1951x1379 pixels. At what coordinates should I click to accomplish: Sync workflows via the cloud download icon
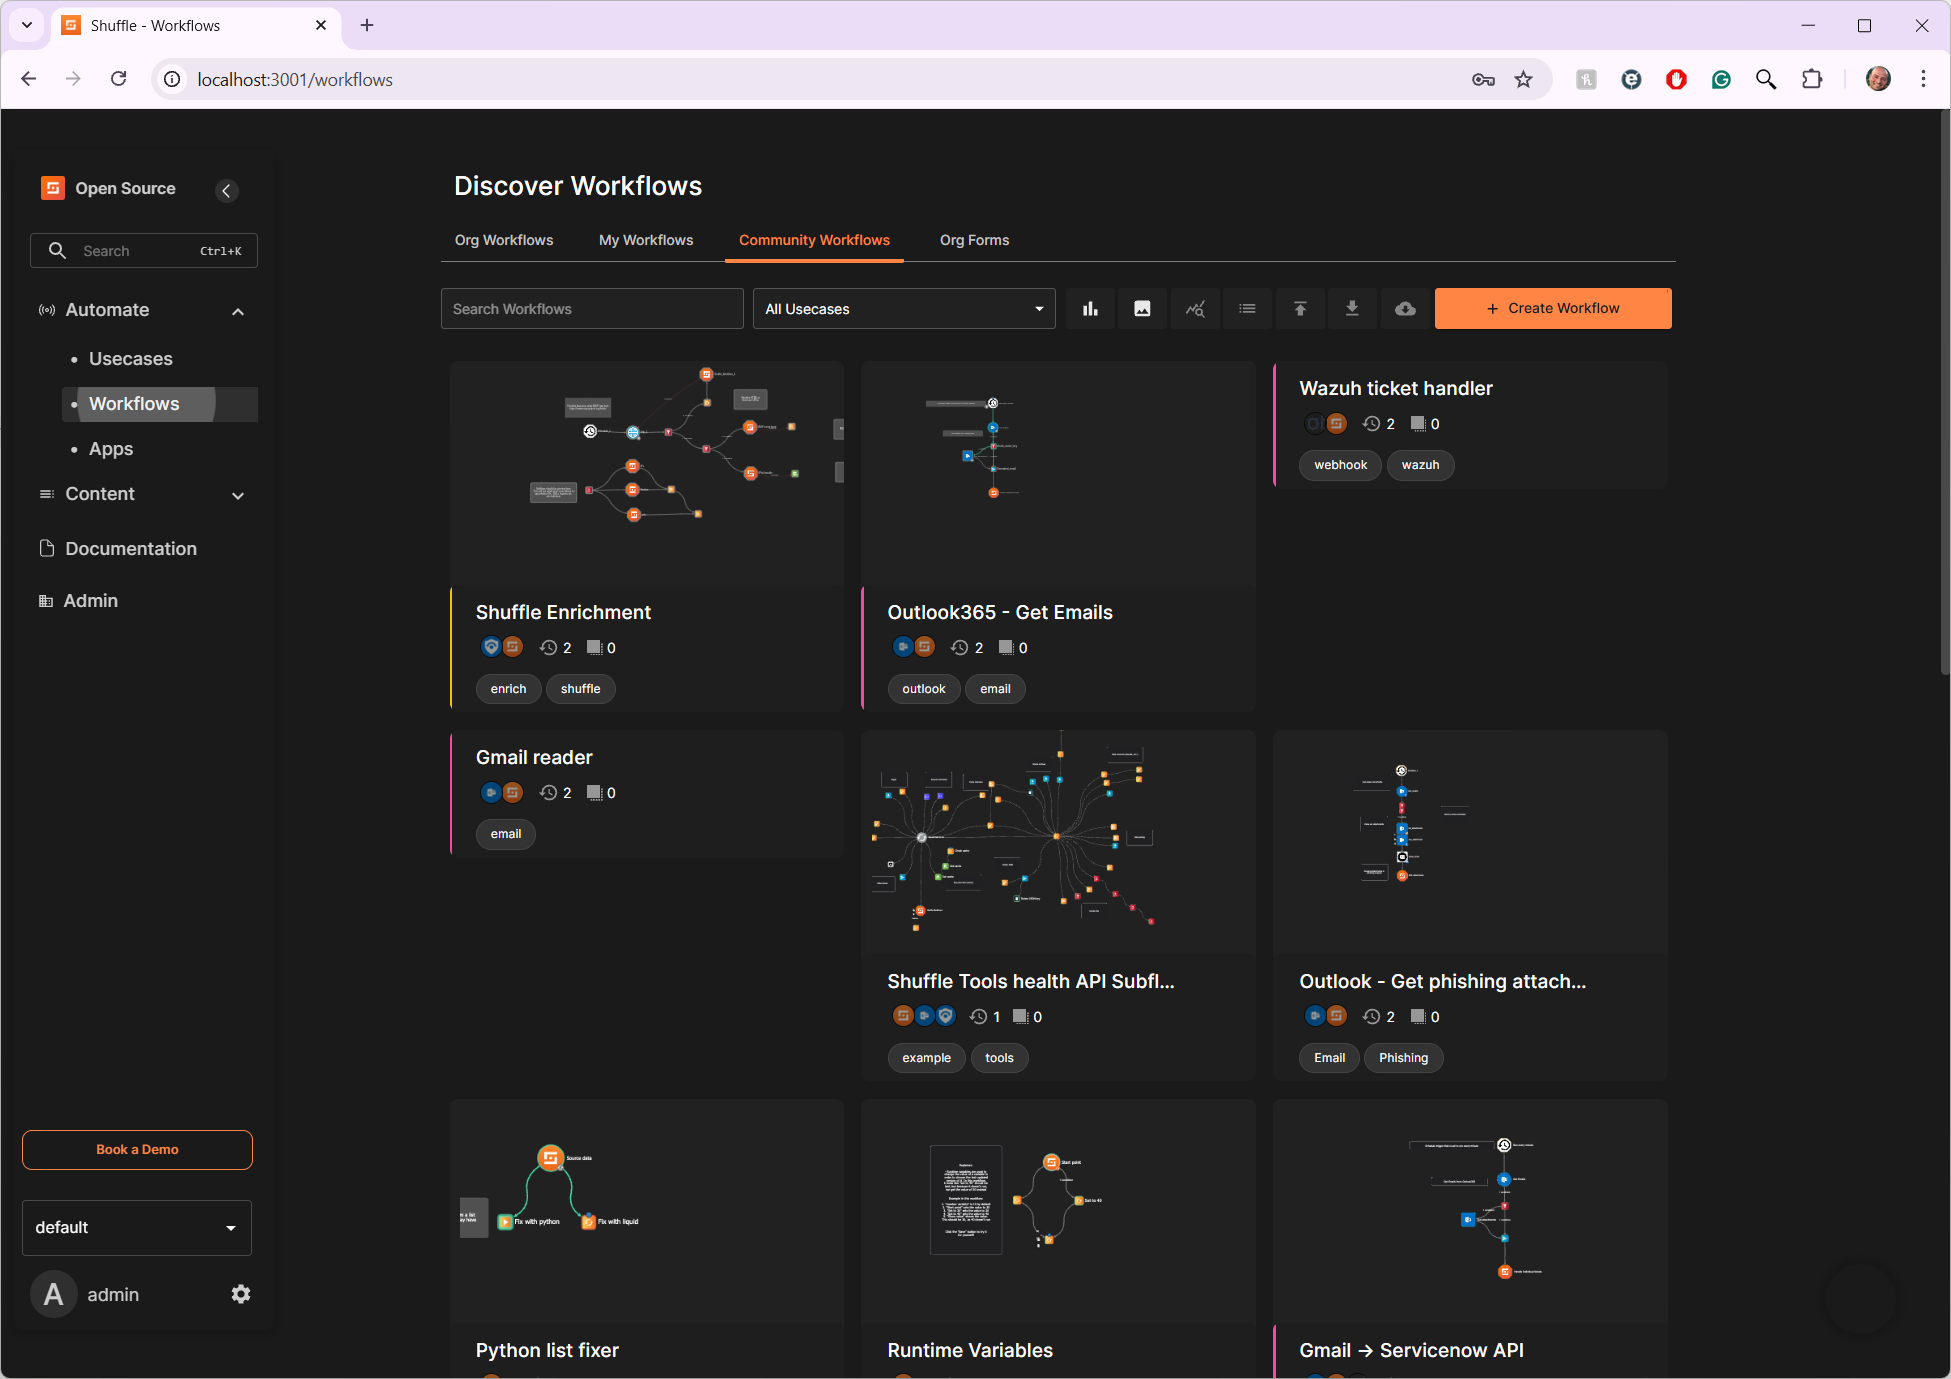click(1405, 308)
